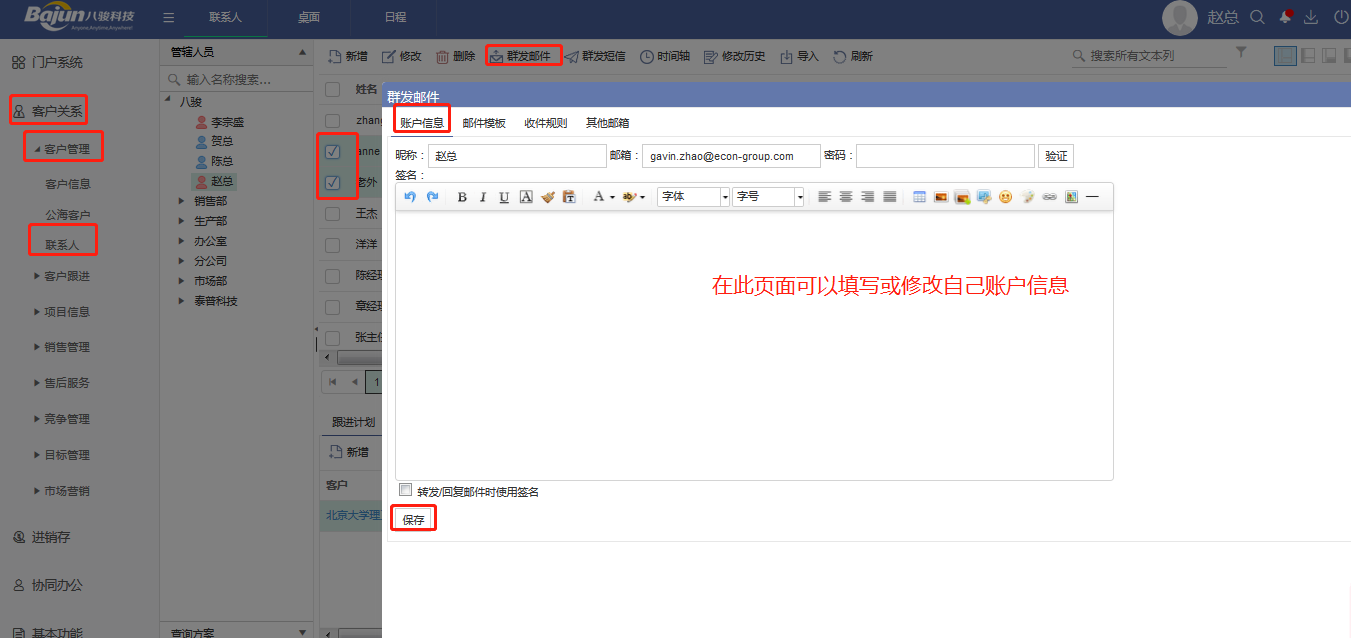Open the 字体 font family dropdown
This screenshot has height=638, width=1351.
pos(694,197)
